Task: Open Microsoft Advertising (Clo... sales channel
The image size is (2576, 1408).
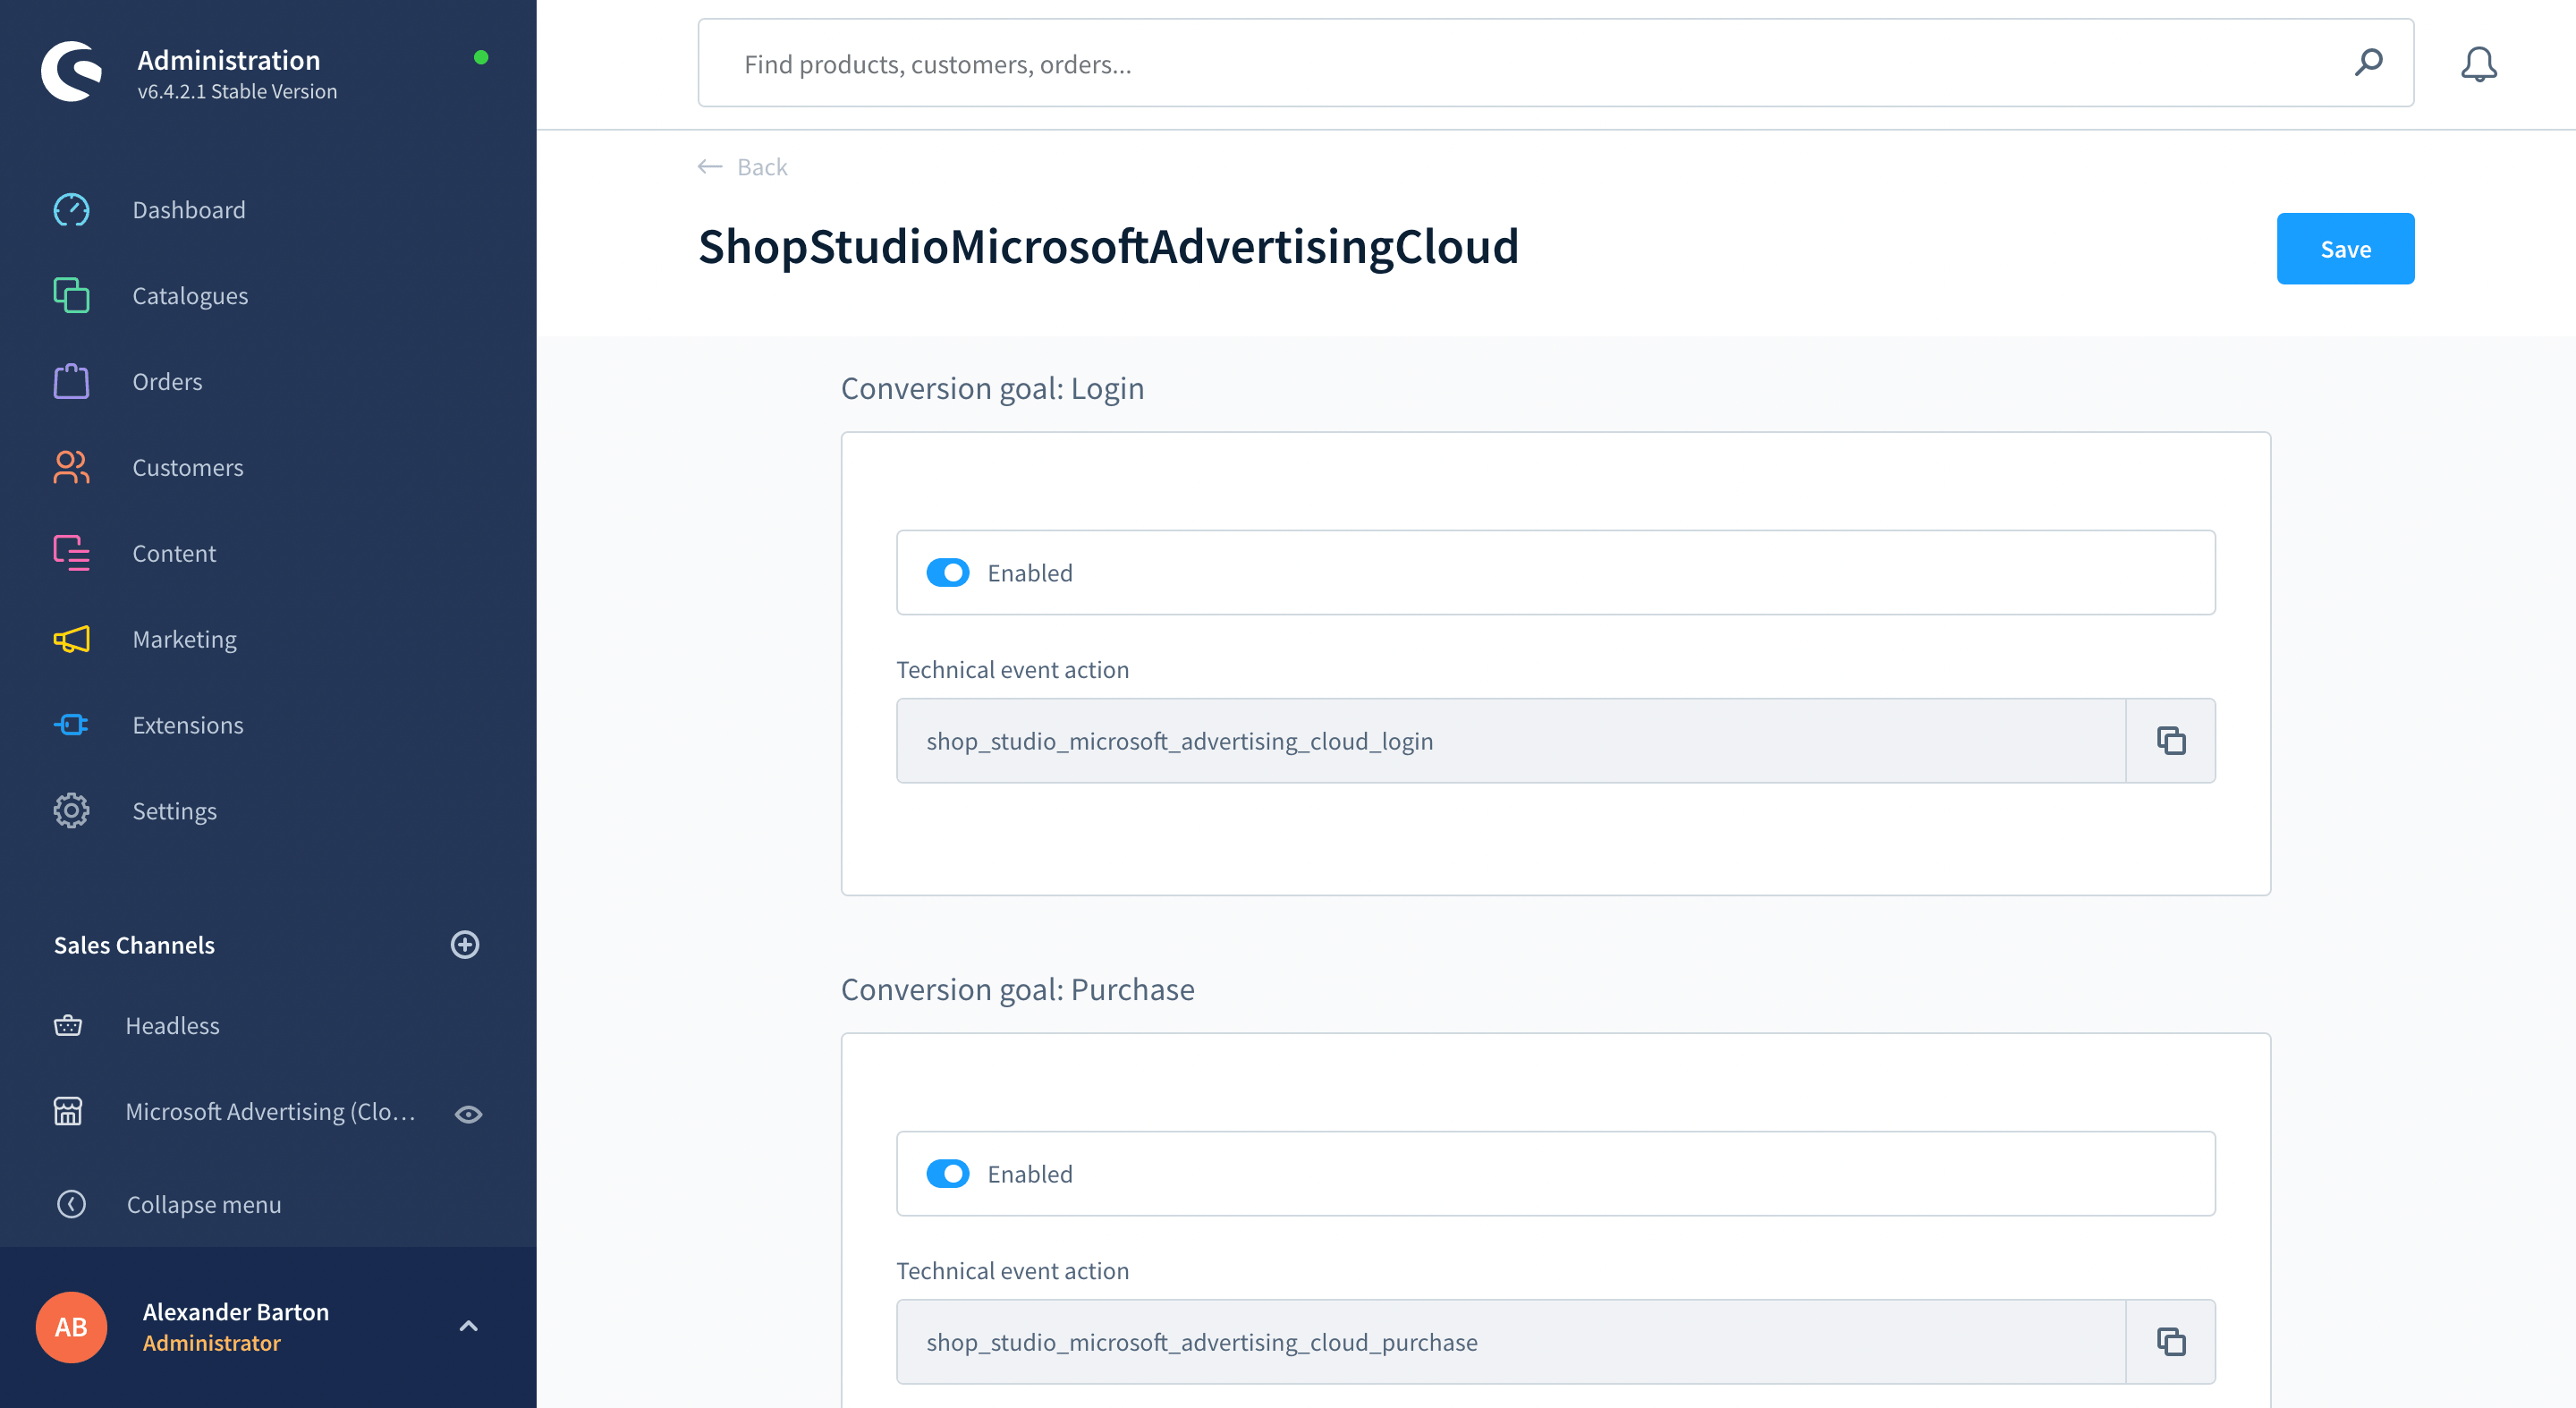Action: (x=270, y=1112)
